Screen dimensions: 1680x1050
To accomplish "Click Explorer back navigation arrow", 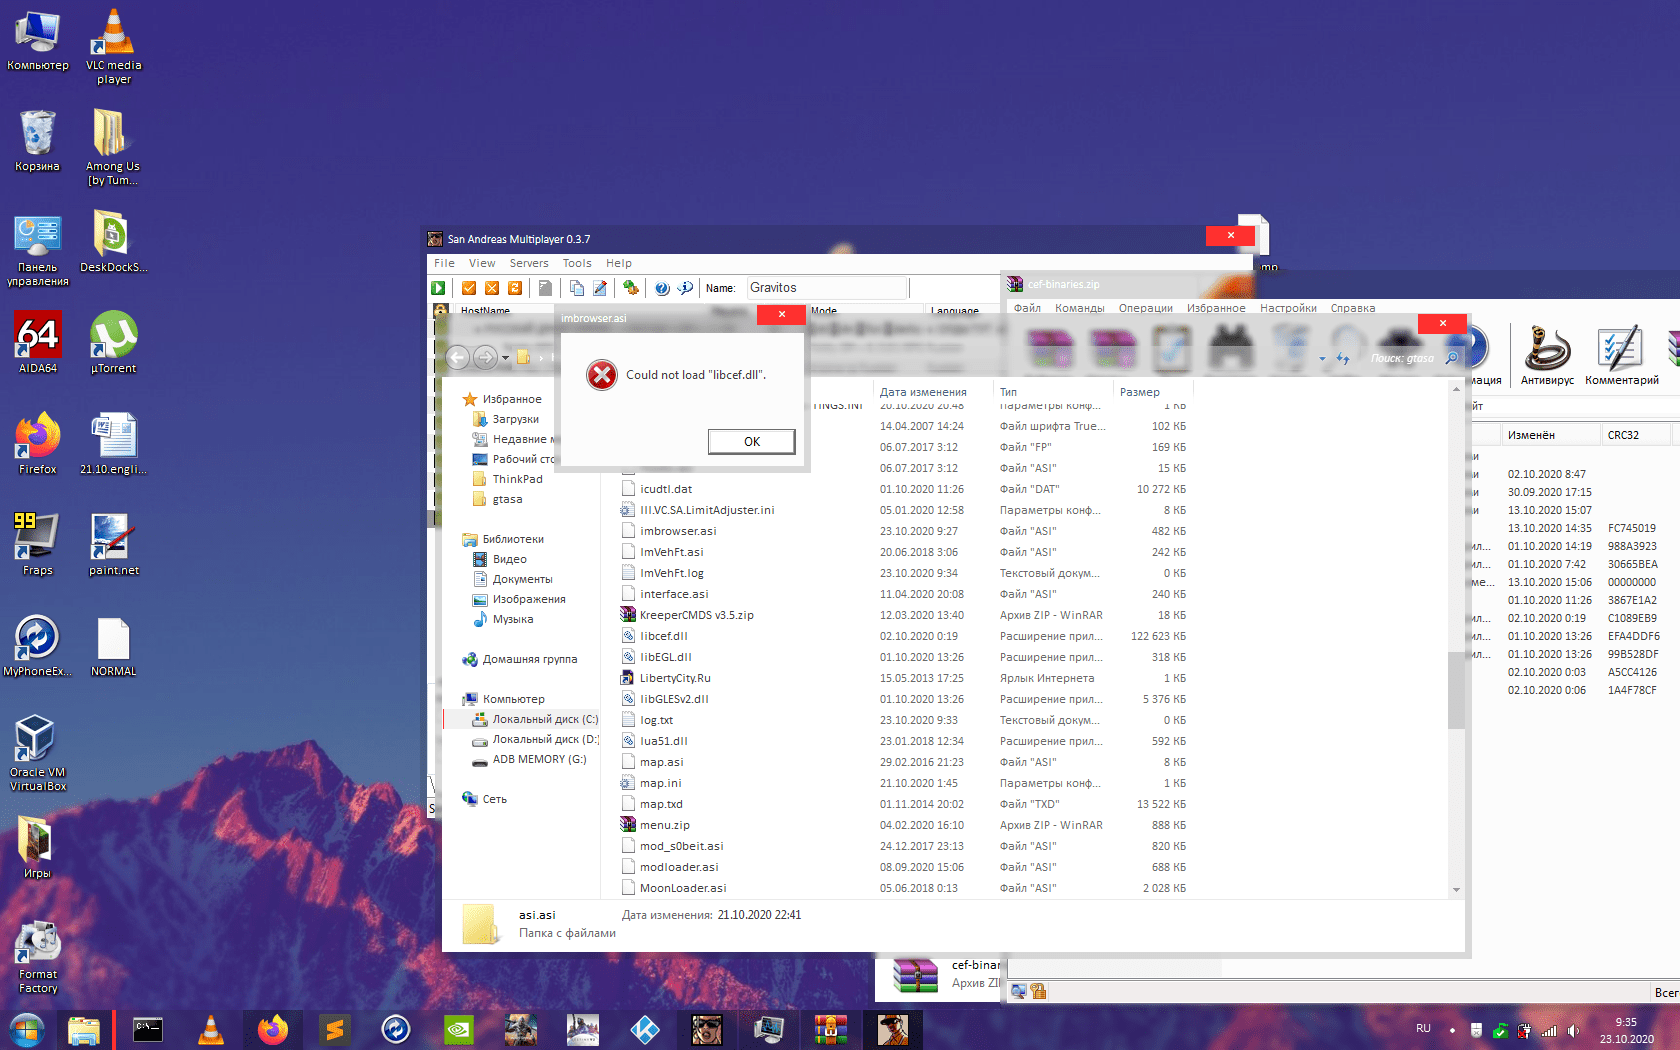I will point(458,357).
